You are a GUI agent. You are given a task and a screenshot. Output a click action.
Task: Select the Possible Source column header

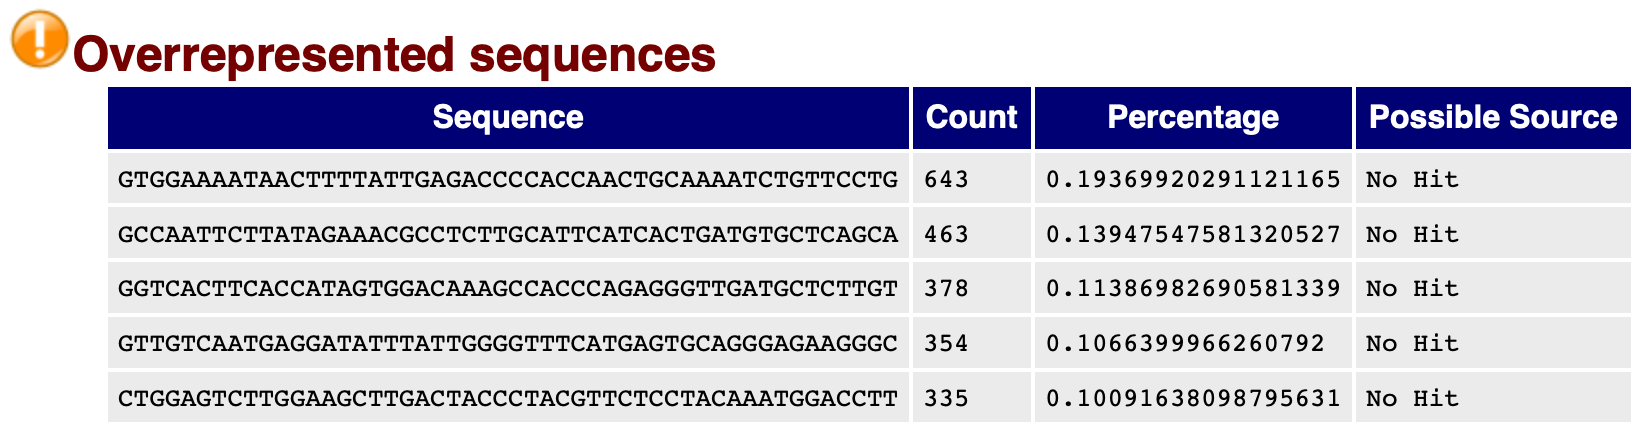pyautogui.click(x=1493, y=117)
